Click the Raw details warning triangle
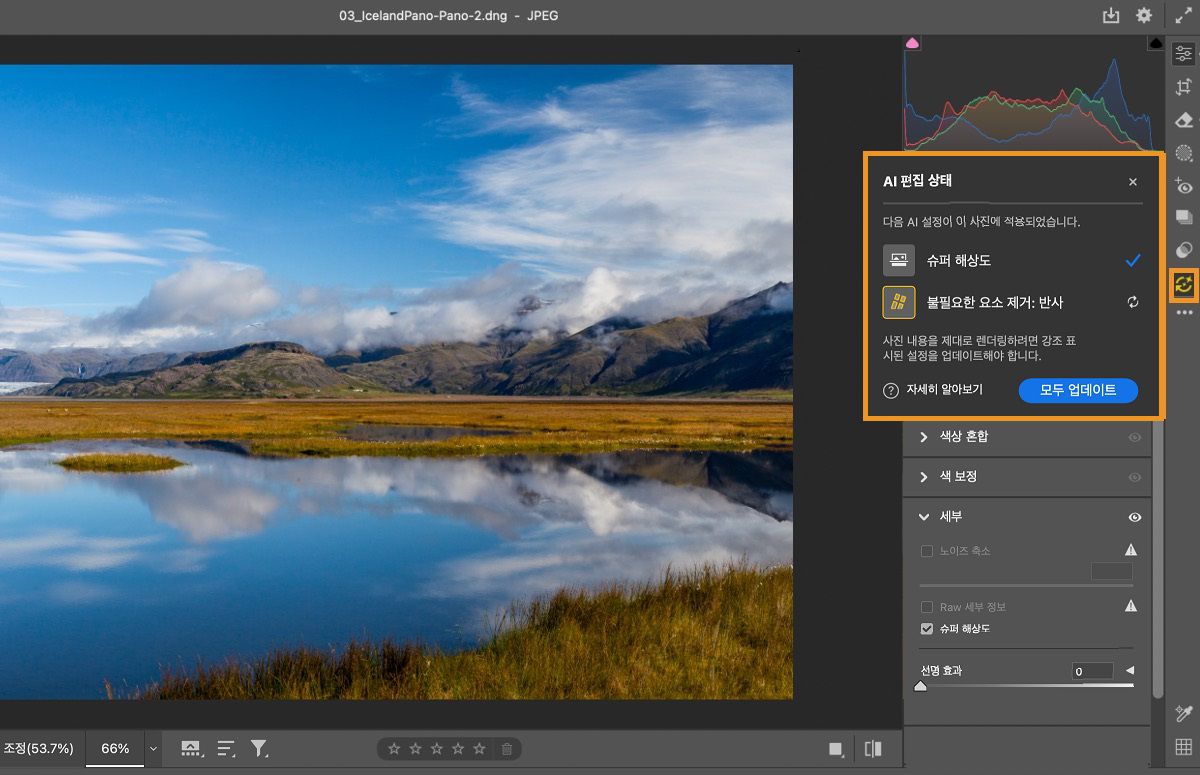The width and height of the screenshot is (1200, 775). click(1131, 606)
